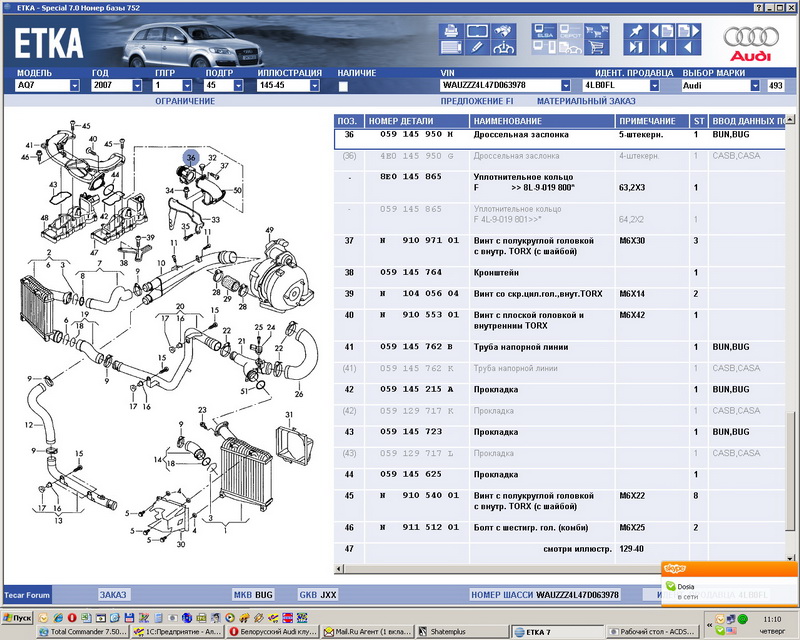This screenshot has height=640, width=800.
Task: Click the Skype notification for Dosia
Action: [x=729, y=584]
